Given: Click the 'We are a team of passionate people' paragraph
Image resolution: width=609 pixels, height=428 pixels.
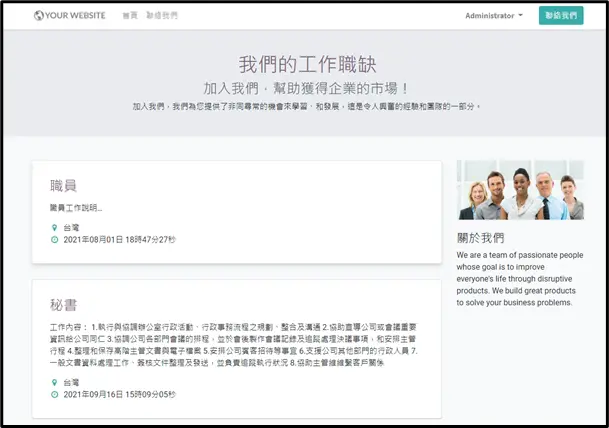Looking at the screenshot, I should click(520, 279).
